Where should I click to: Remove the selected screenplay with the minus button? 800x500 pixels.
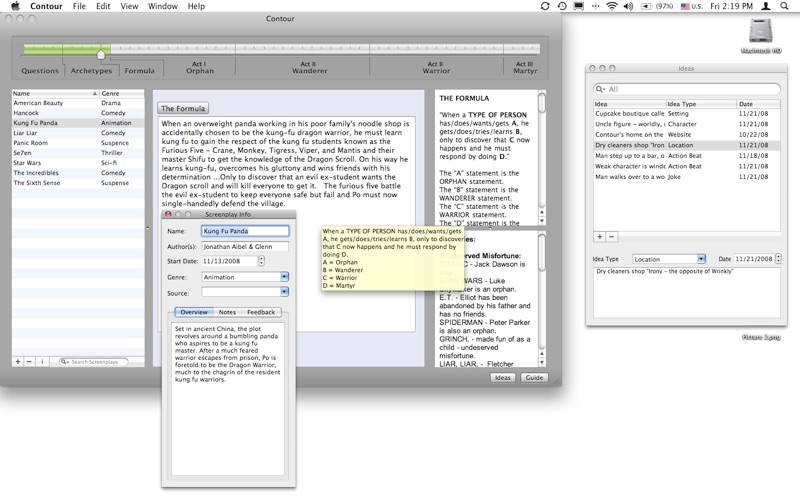(x=30, y=360)
